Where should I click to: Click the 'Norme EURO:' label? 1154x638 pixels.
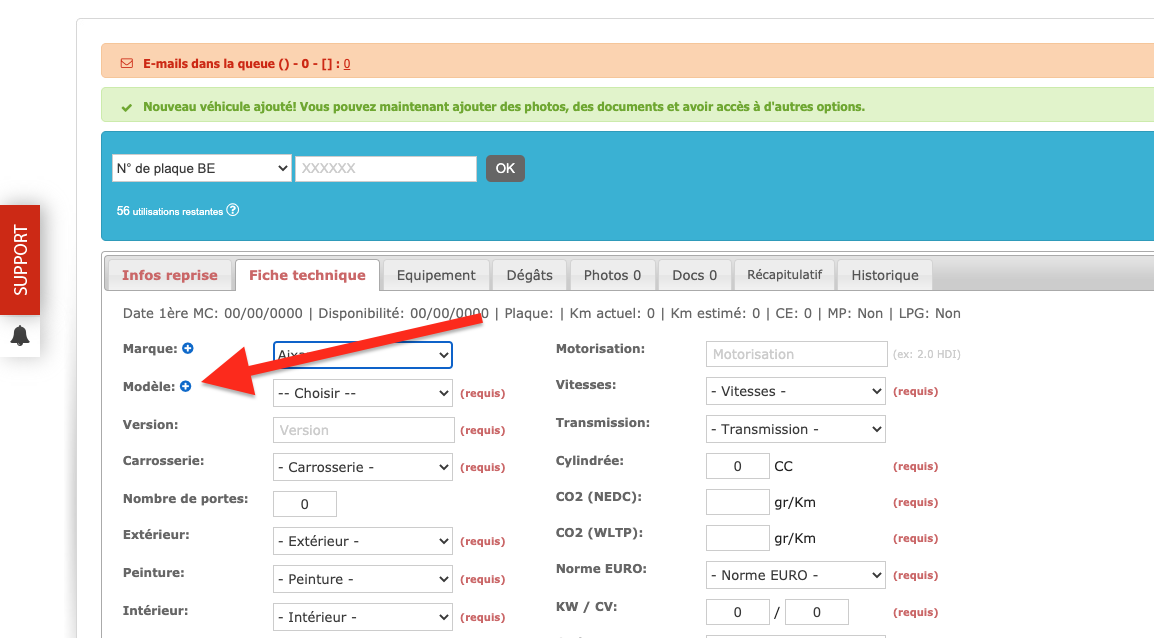pos(601,568)
